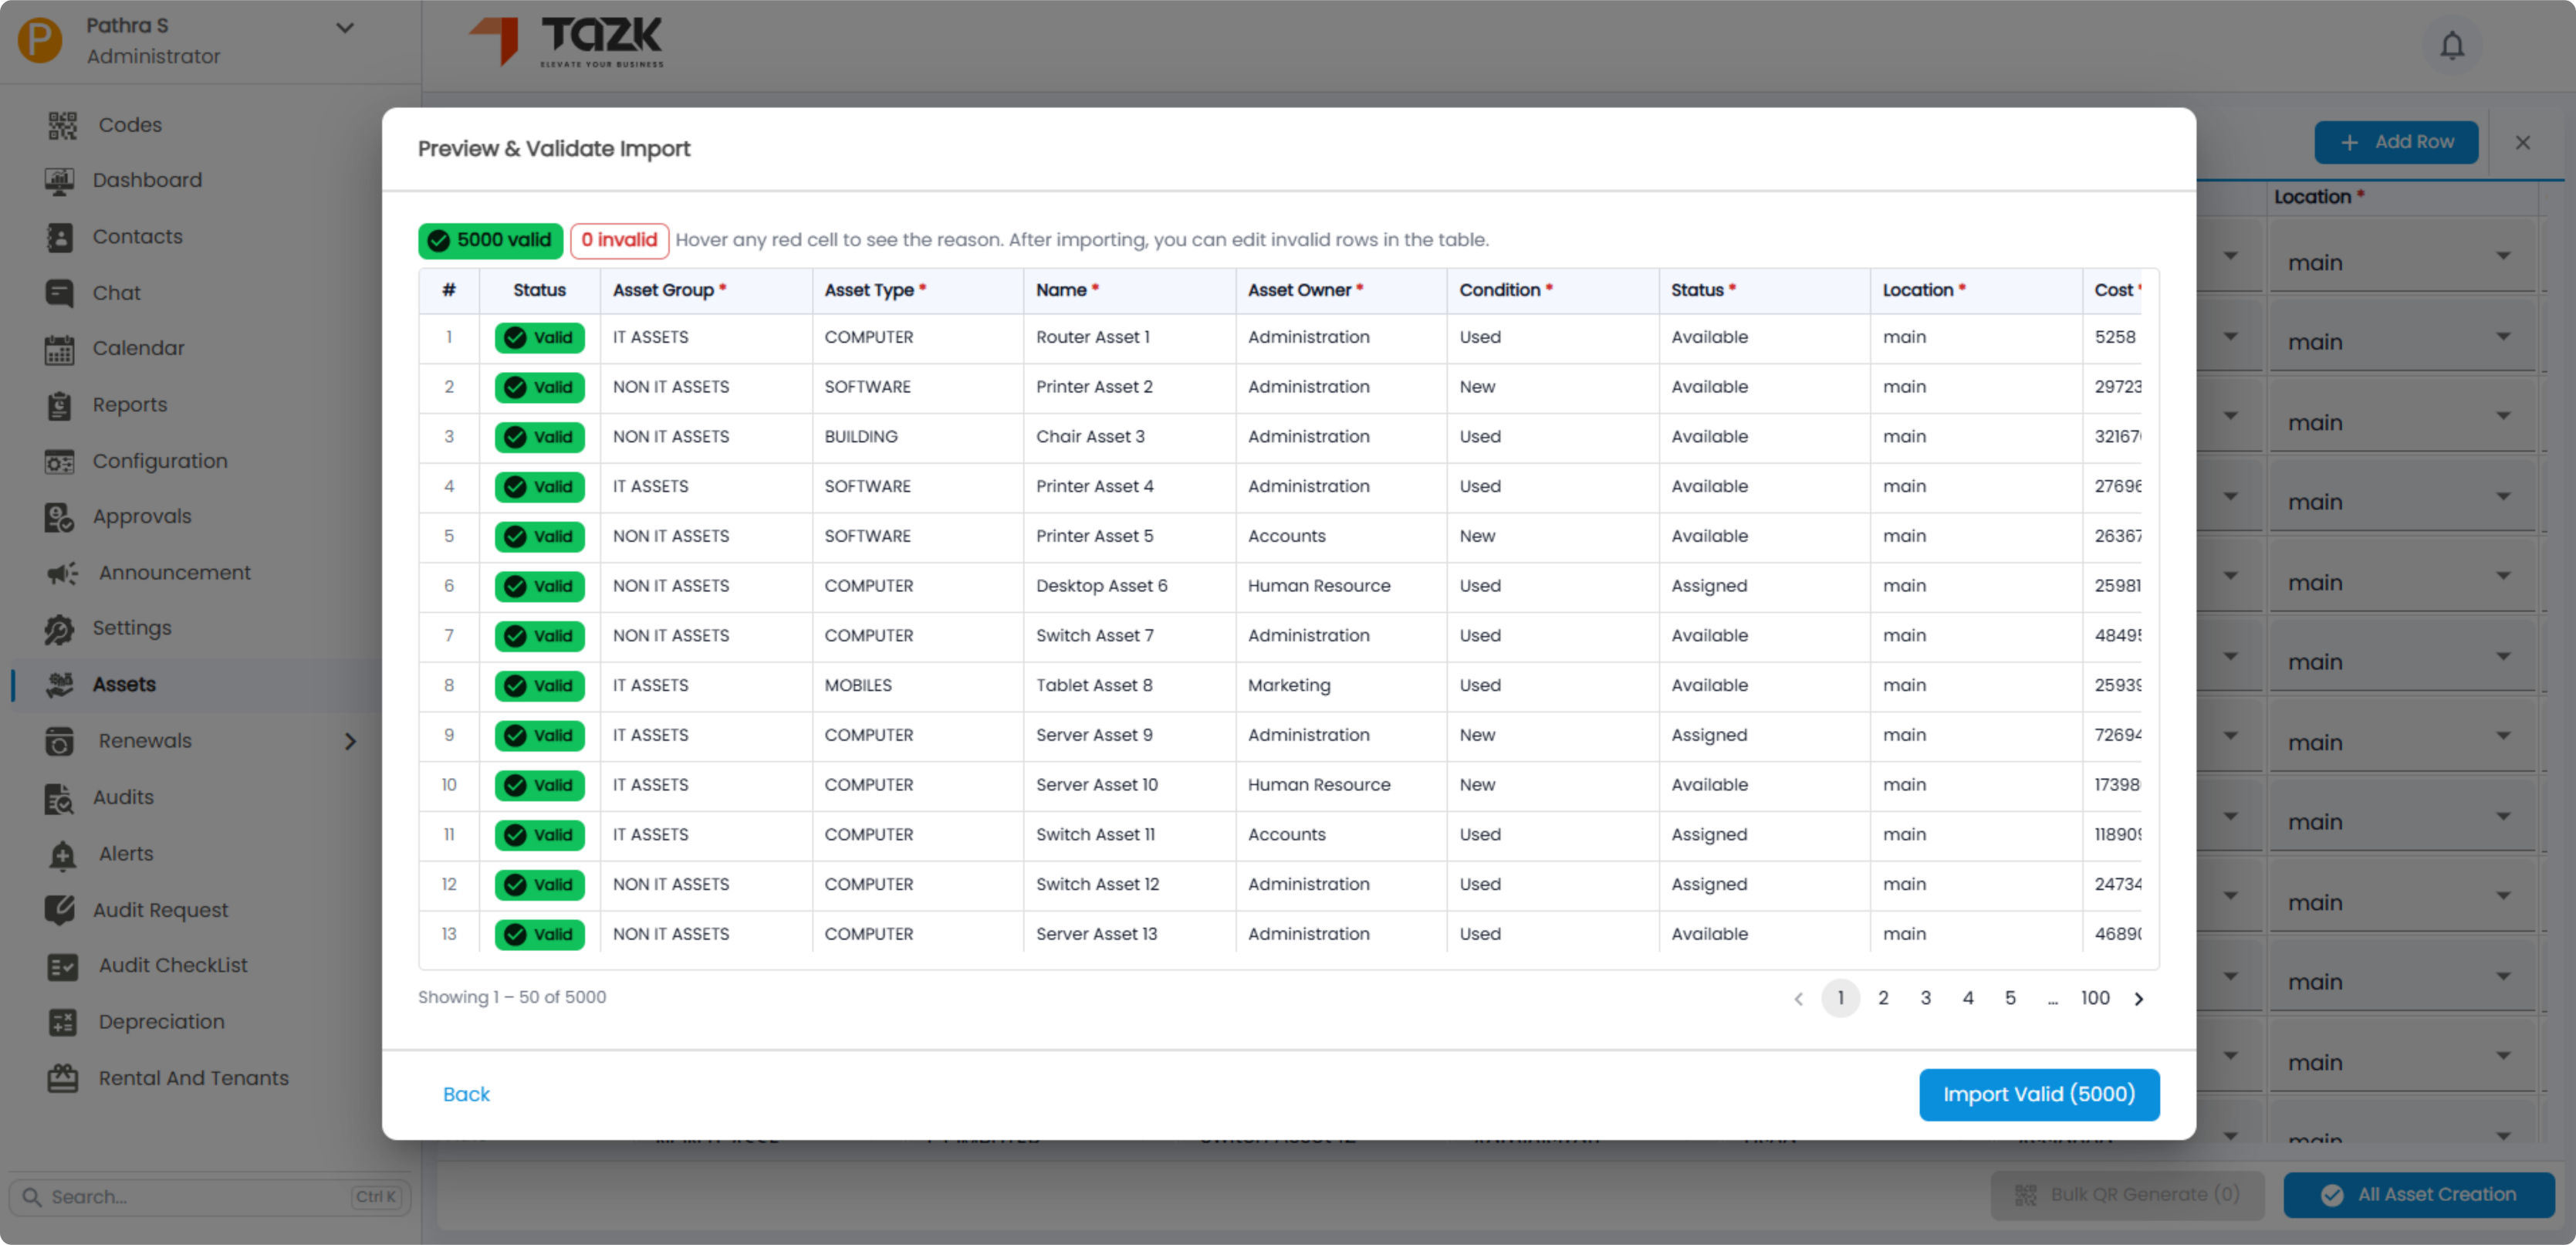This screenshot has height=1245, width=2576.
Task: Expand the Pathra S account dropdown
Action: 345,28
